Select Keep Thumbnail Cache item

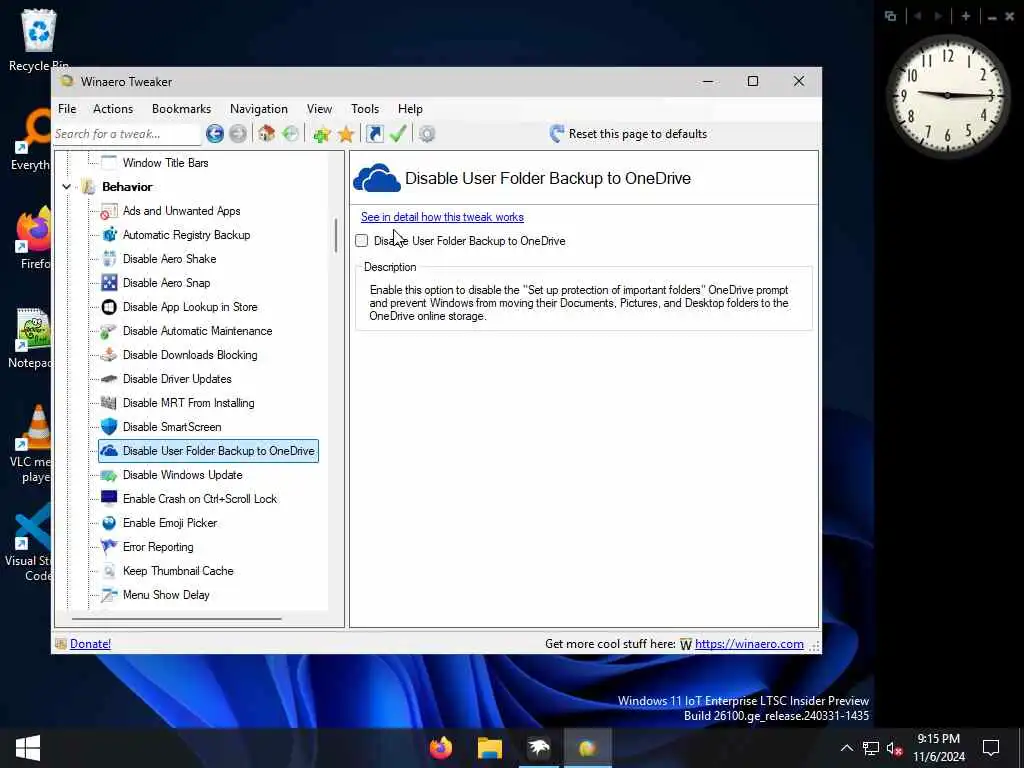click(x=178, y=571)
